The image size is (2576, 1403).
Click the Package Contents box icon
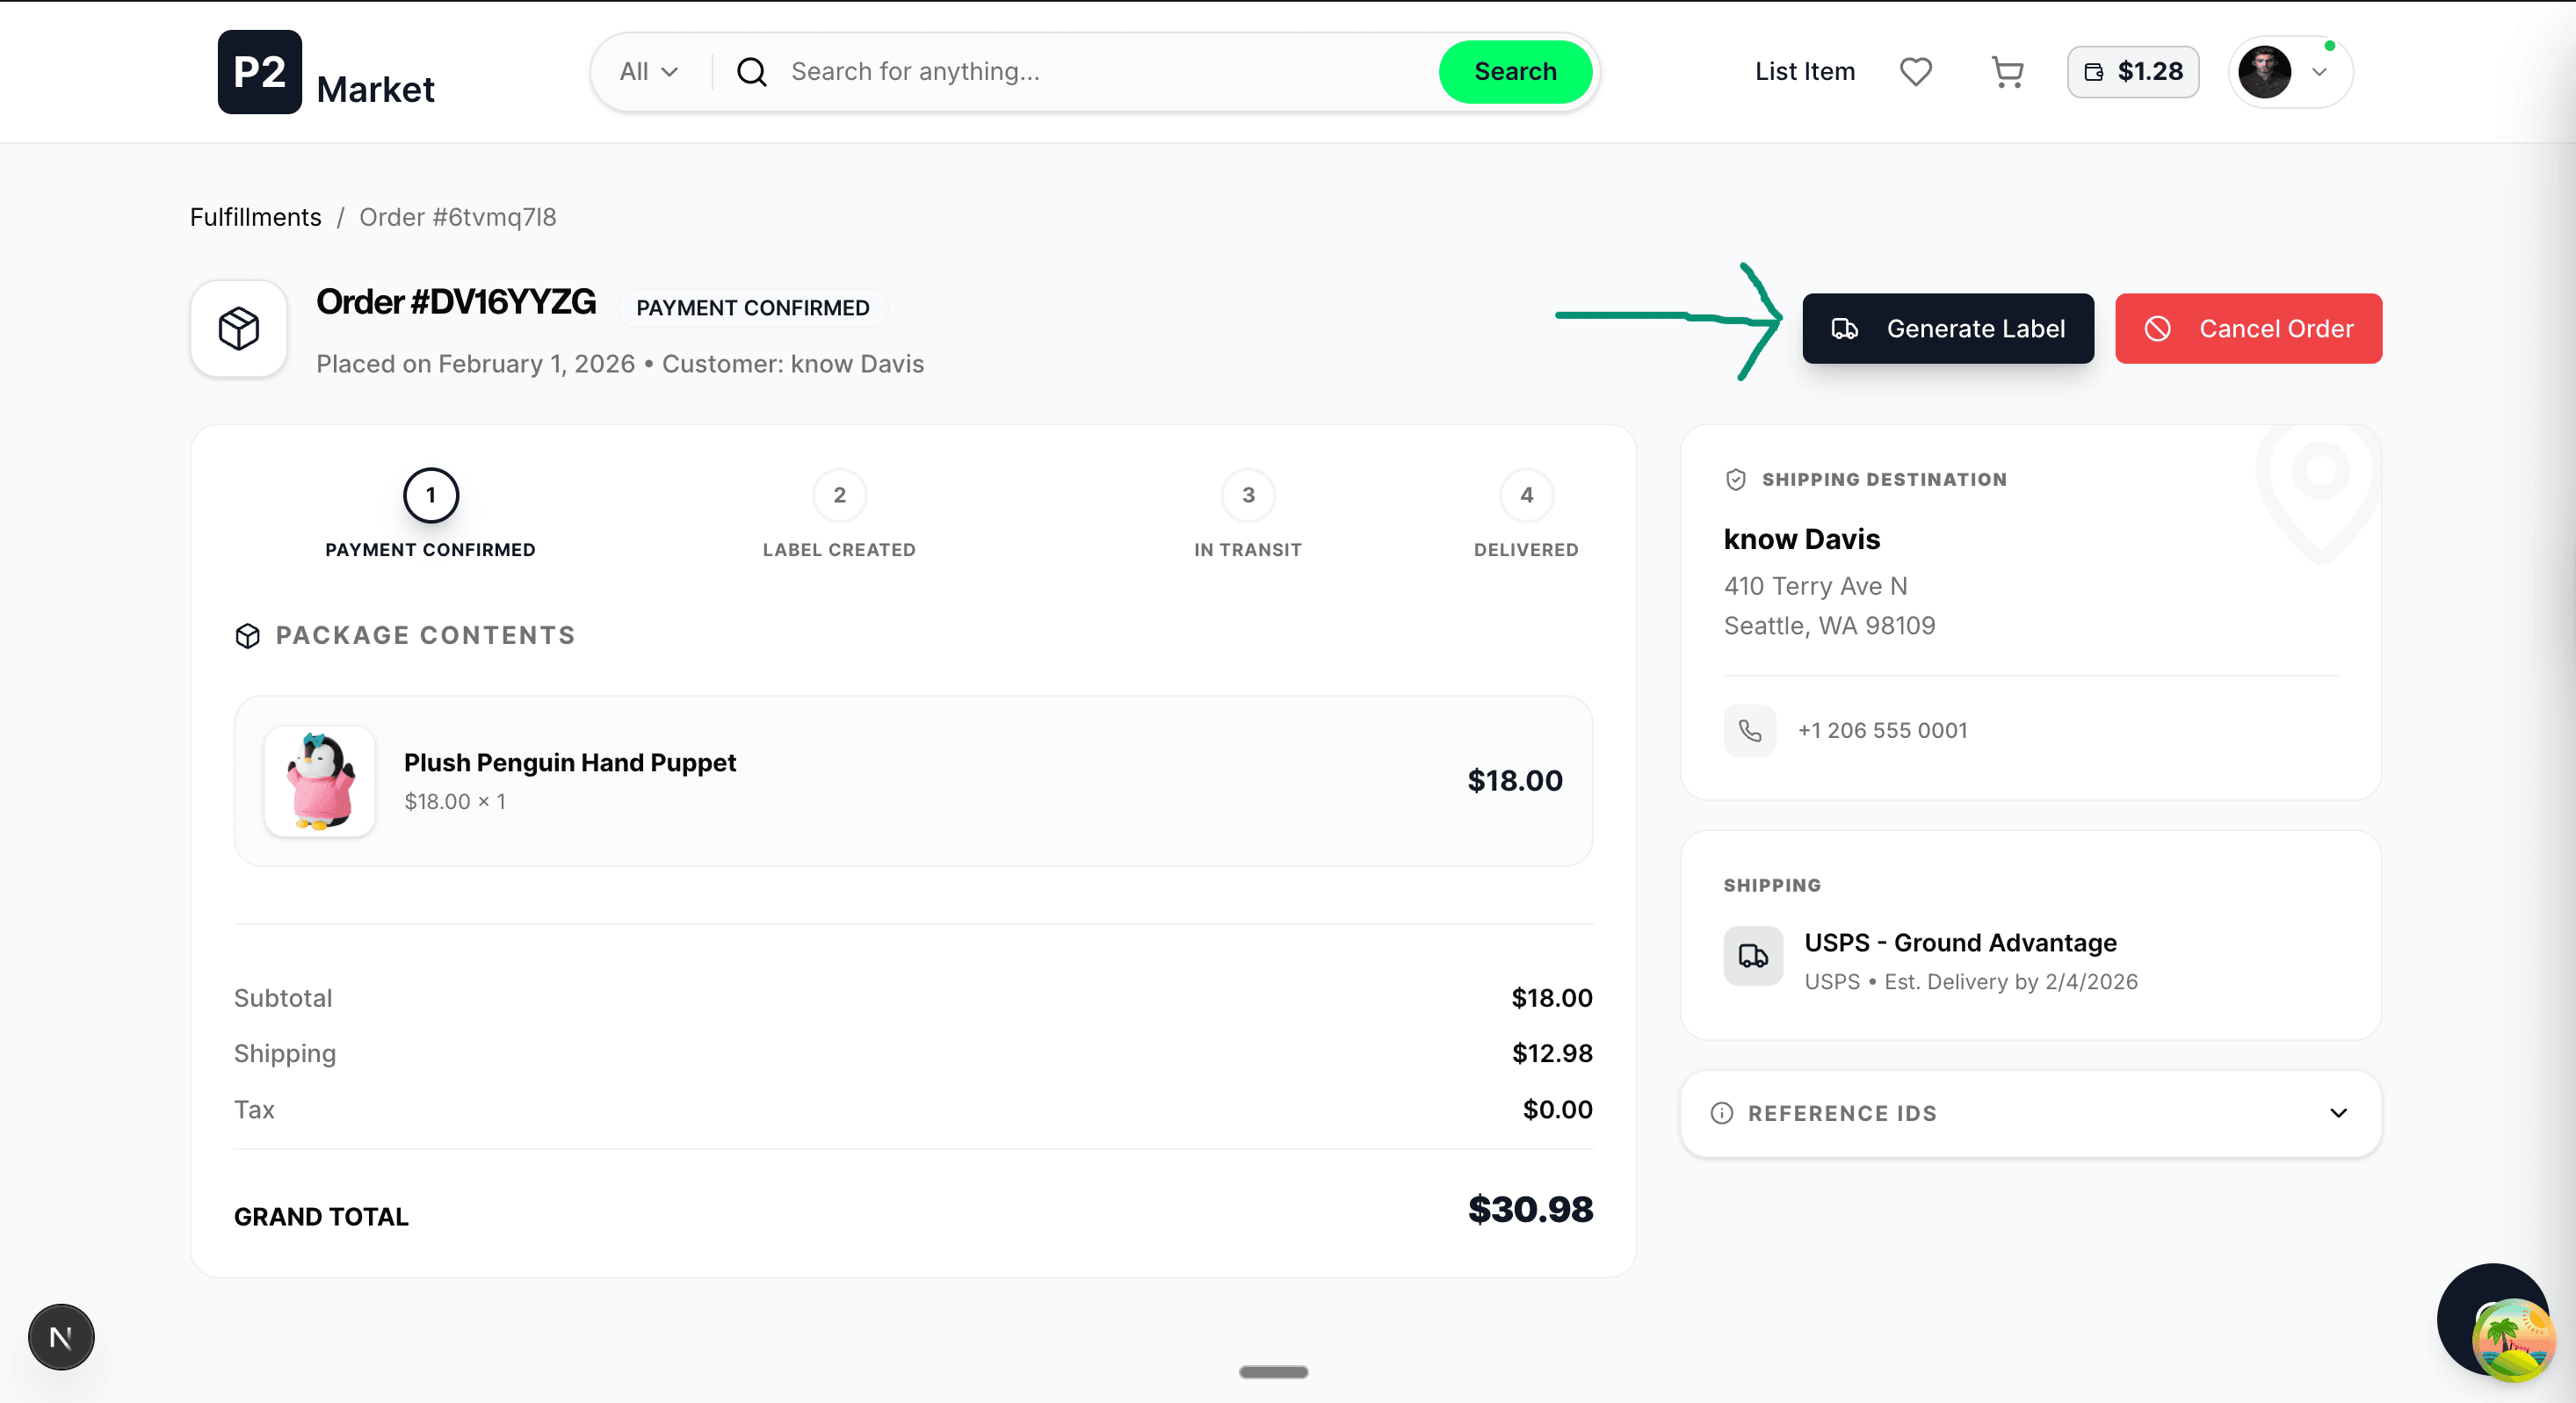(247, 635)
